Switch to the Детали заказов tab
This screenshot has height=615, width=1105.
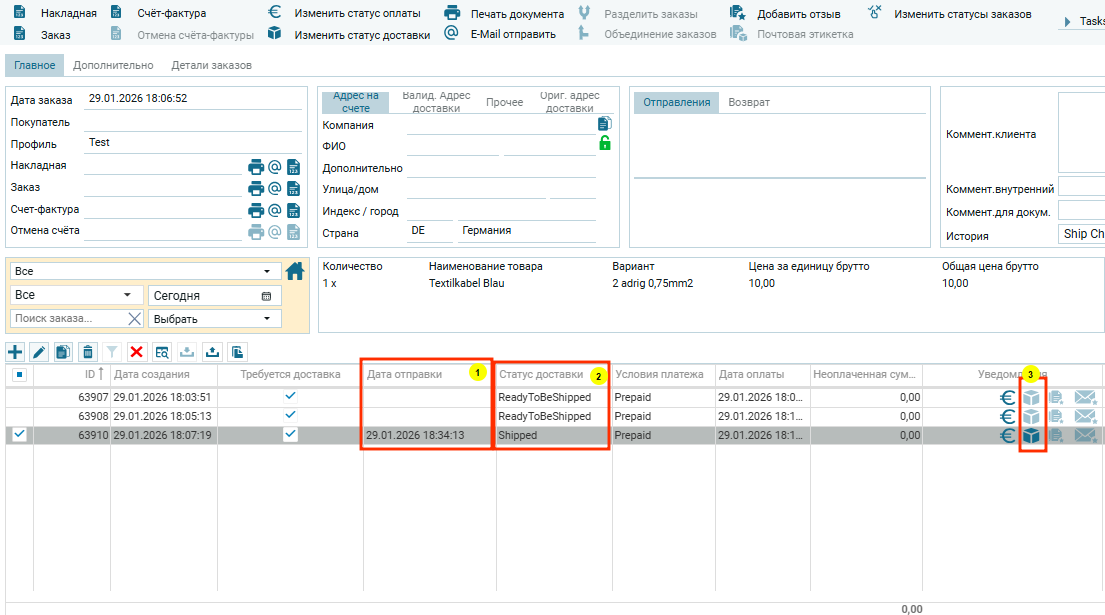click(211, 65)
